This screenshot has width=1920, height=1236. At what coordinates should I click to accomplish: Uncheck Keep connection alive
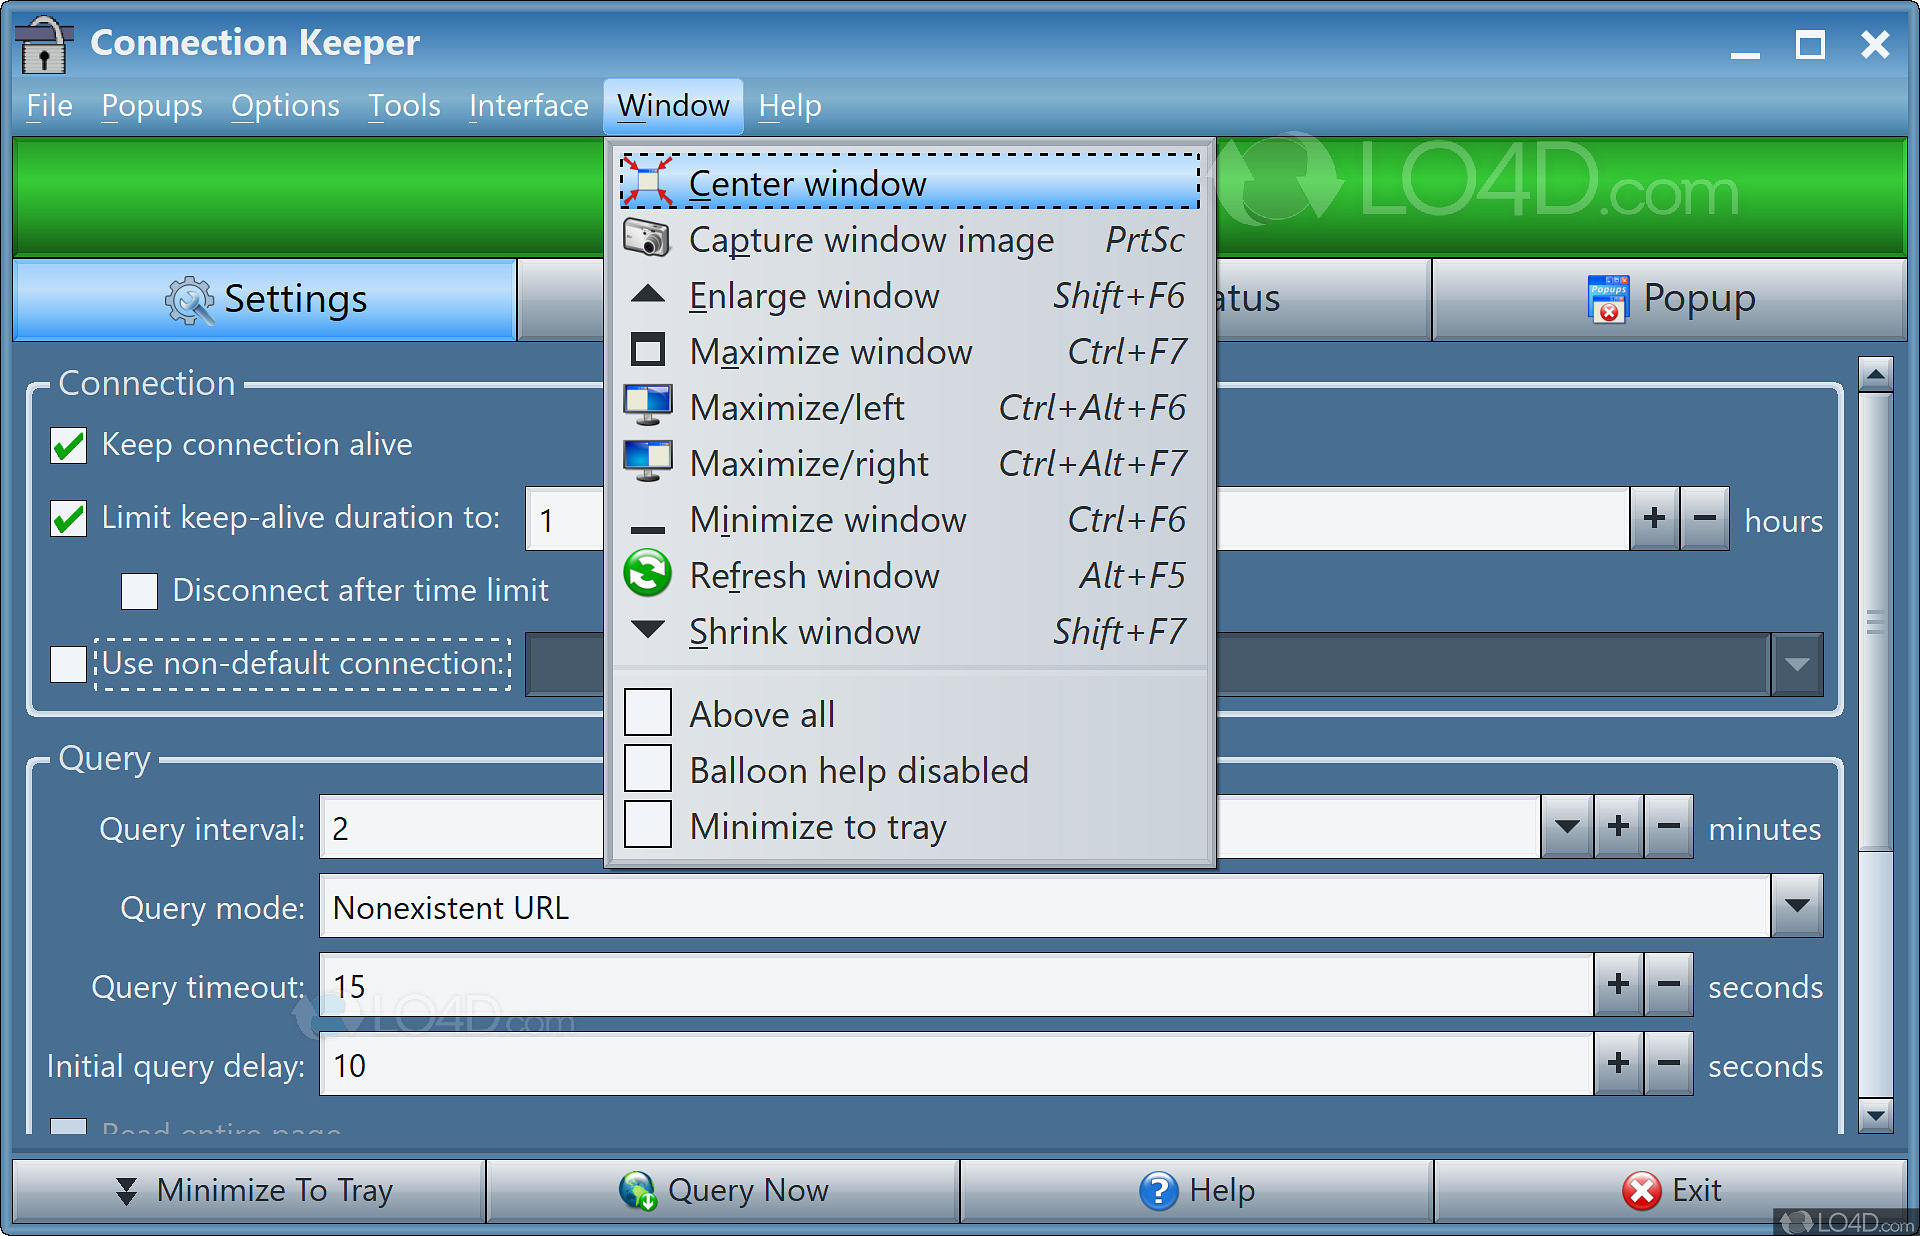(x=67, y=445)
